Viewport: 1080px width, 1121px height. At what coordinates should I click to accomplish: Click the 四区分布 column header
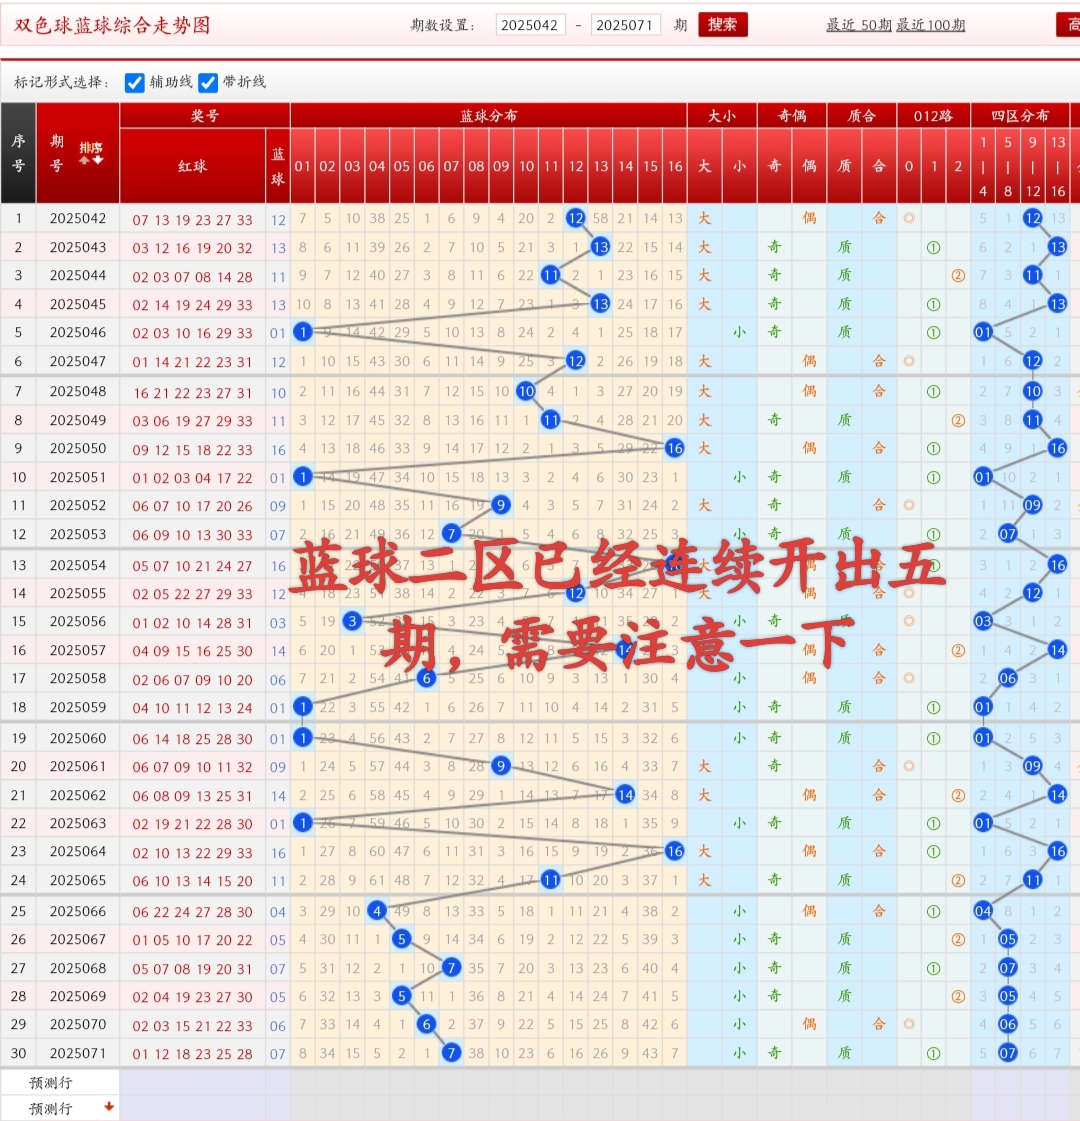coord(1022,115)
